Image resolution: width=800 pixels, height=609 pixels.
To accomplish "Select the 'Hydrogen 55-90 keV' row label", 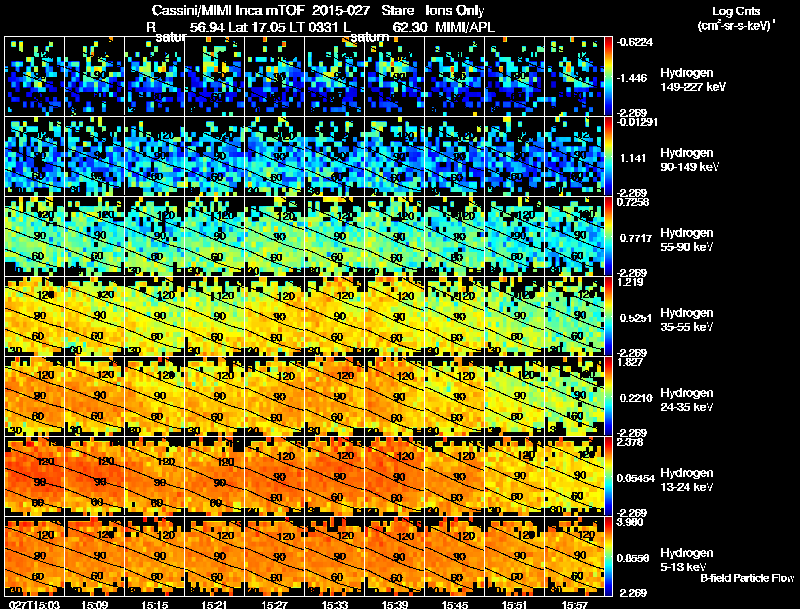I will [x=687, y=240].
